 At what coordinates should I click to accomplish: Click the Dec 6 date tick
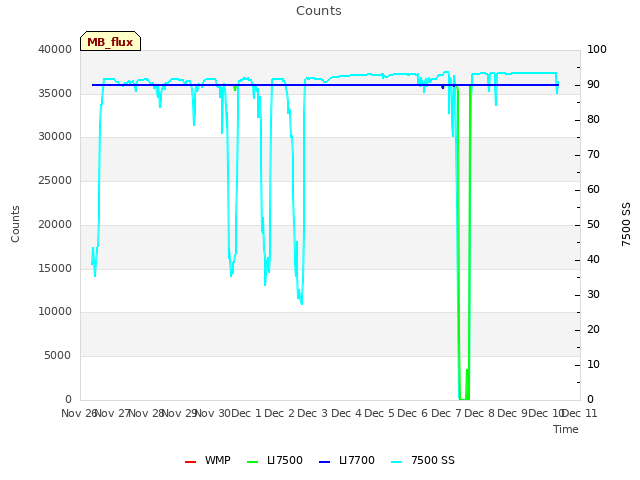[x=413, y=413]
